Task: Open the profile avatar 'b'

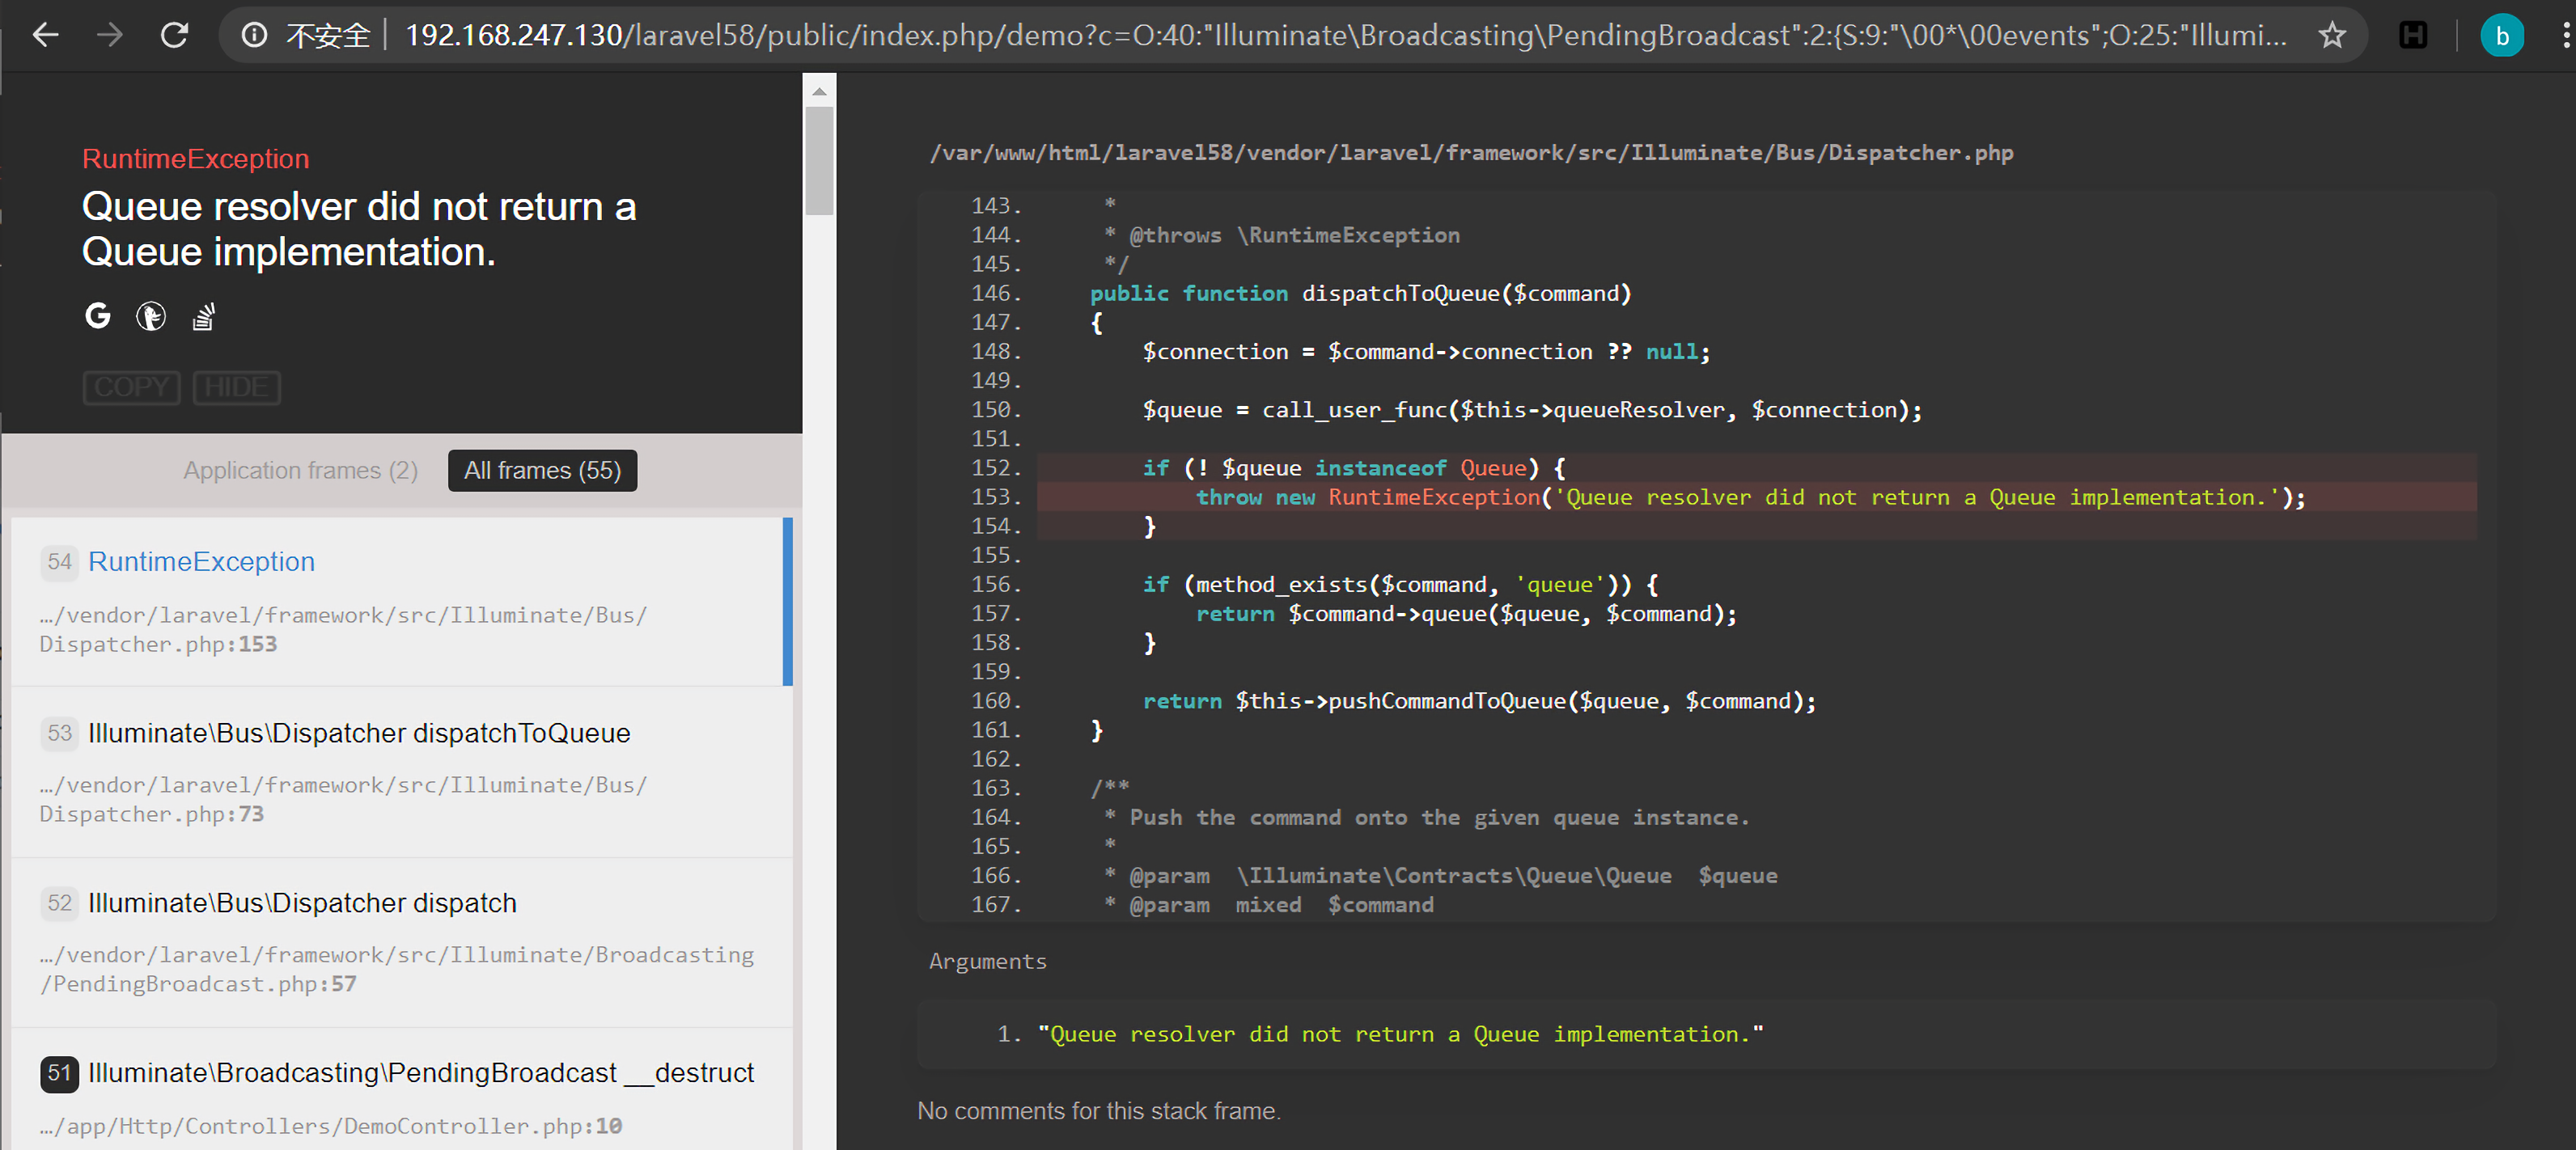Action: (2502, 36)
